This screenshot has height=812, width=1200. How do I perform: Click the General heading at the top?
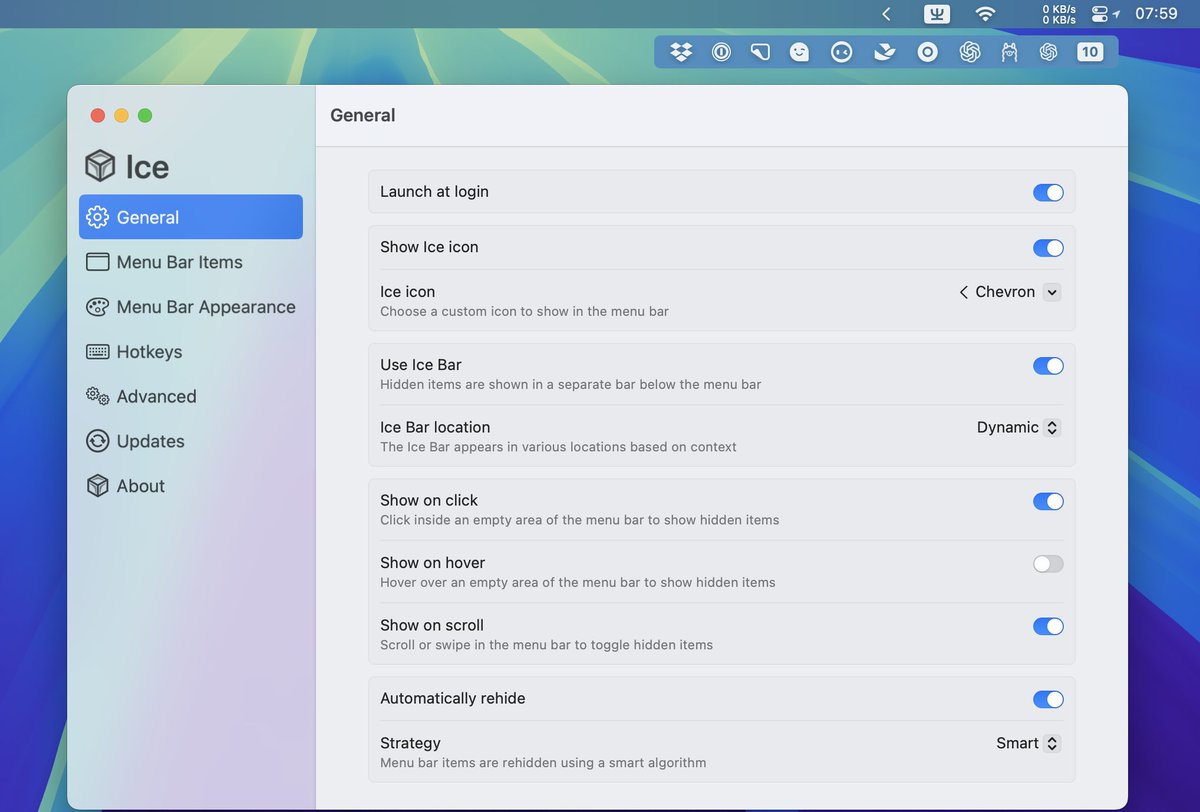tap(363, 115)
